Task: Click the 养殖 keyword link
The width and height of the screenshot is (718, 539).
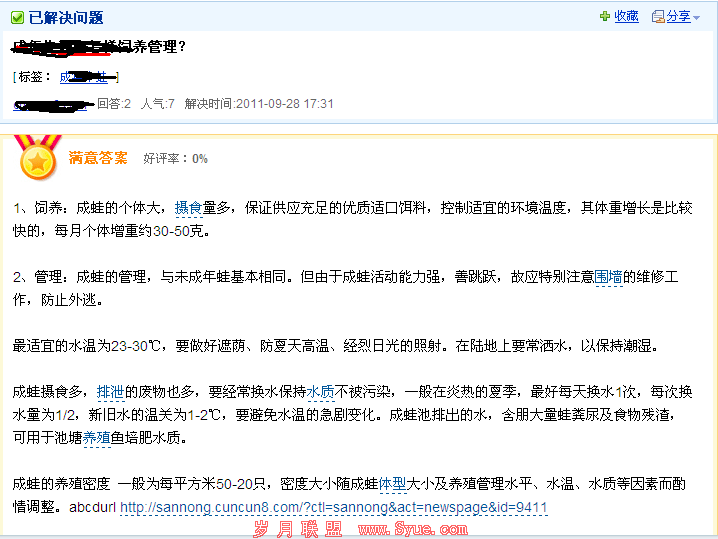Action: pyautogui.click(x=97, y=437)
